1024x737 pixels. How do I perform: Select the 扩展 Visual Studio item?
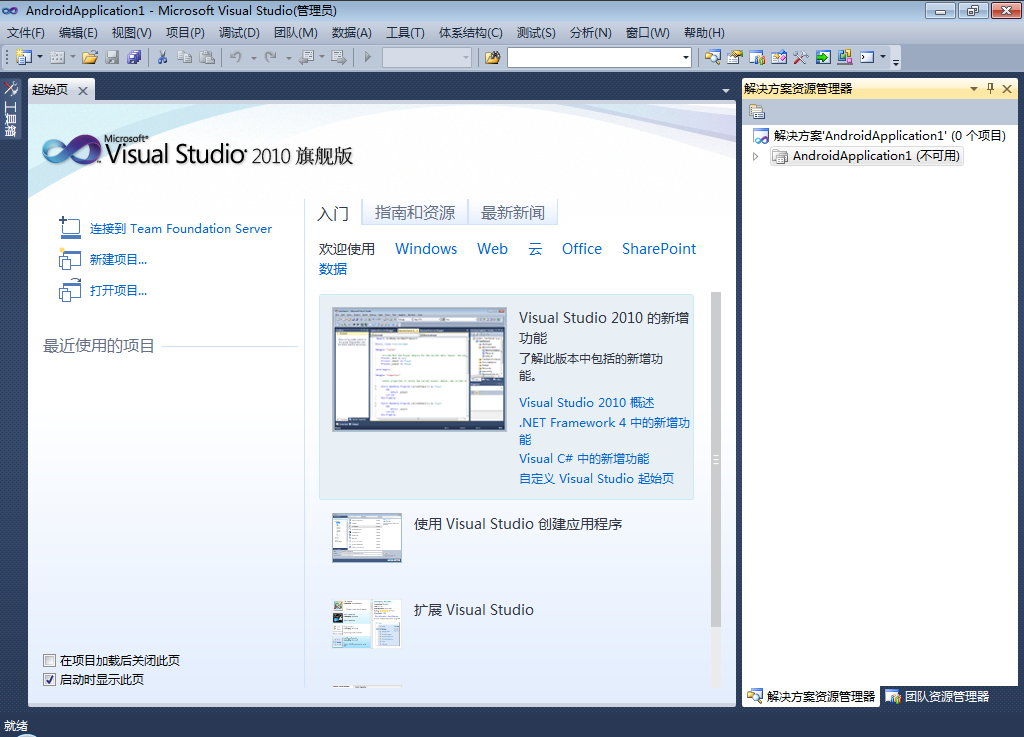point(473,610)
